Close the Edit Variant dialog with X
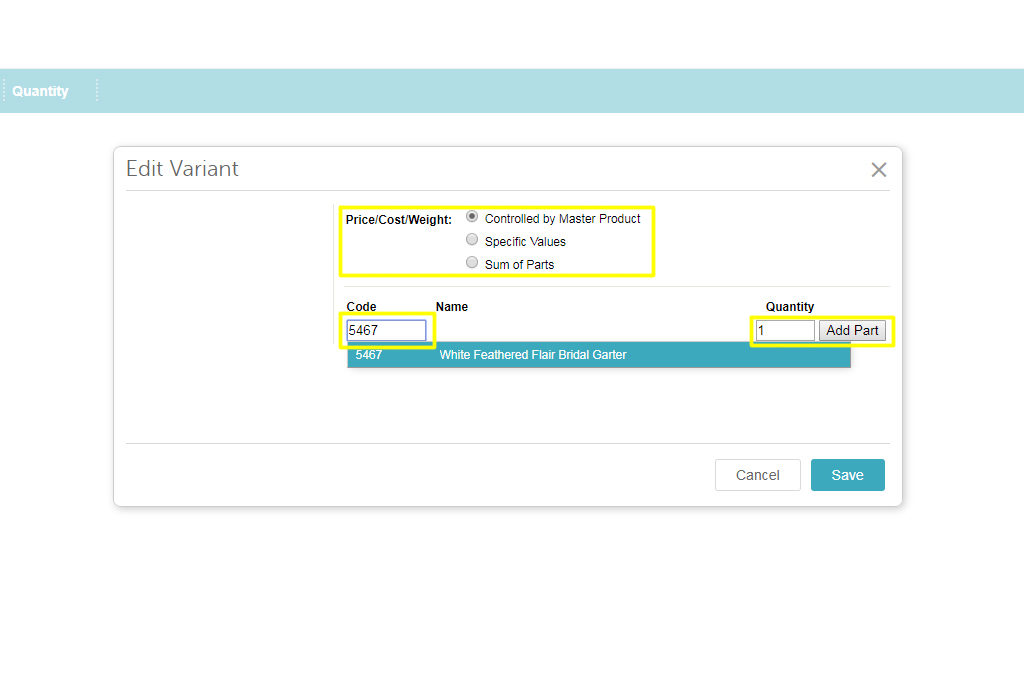Screen dimensions: 1024x682 click(878, 170)
